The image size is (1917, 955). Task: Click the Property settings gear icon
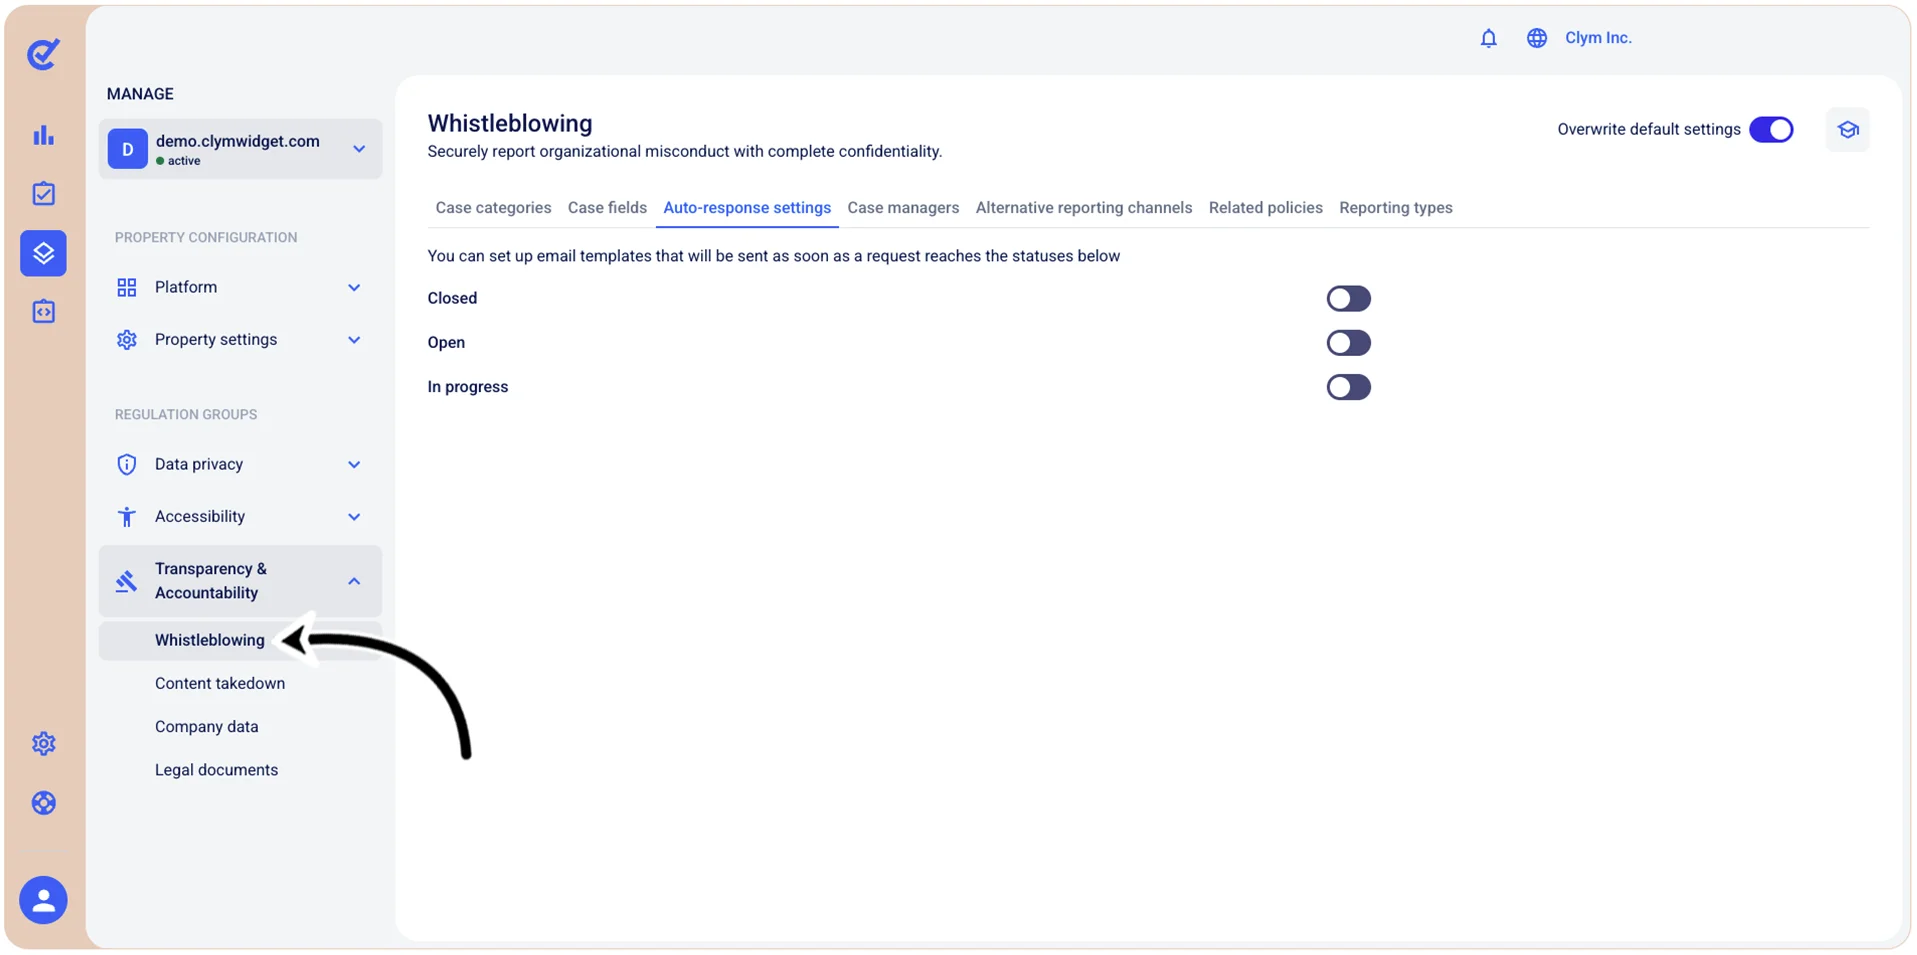127,340
